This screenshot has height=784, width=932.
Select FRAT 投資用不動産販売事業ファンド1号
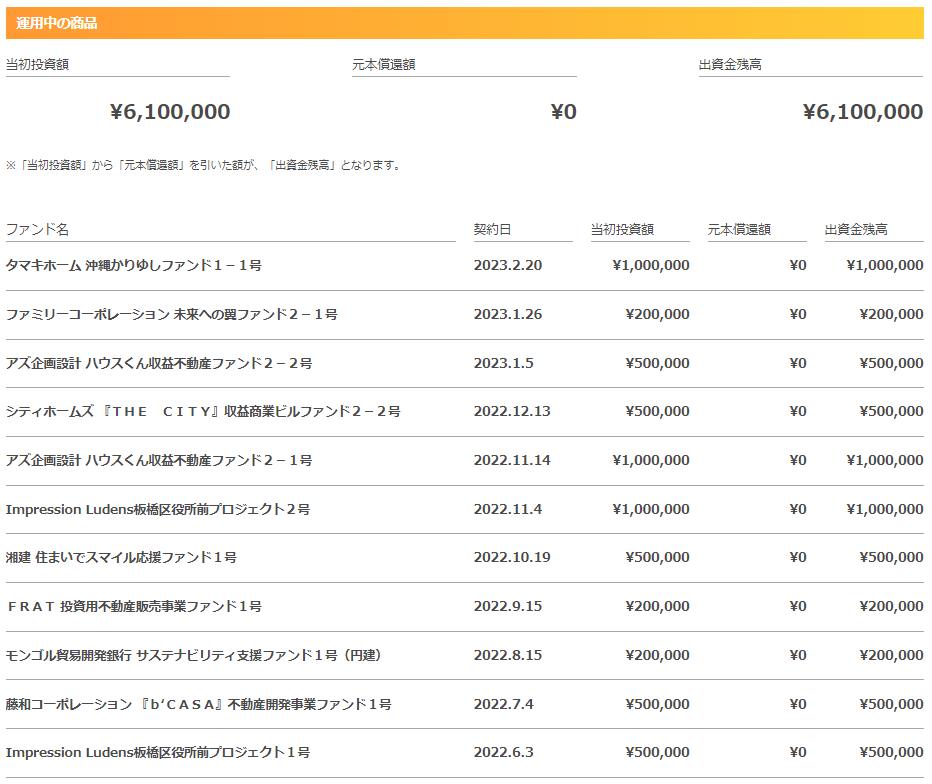(x=134, y=606)
